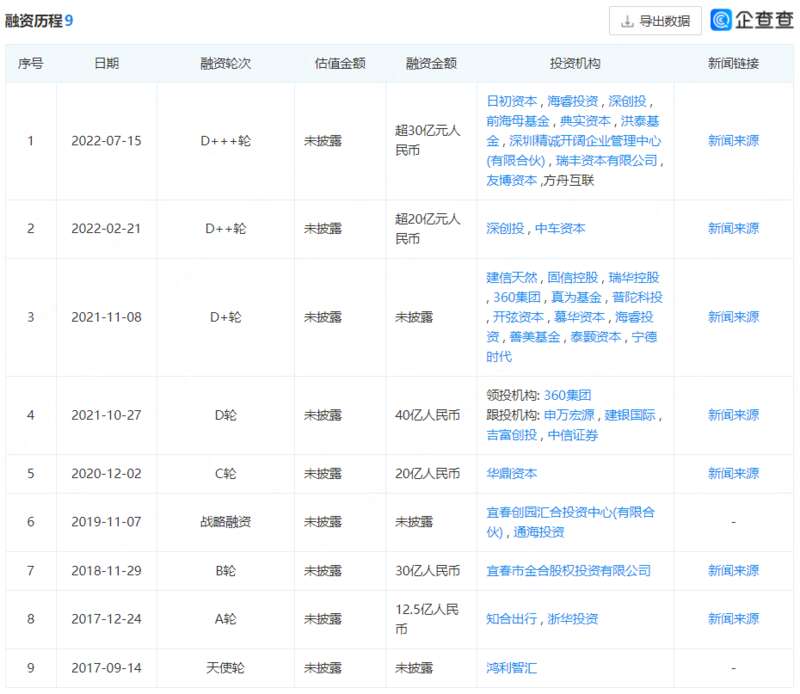
Task: Click the 日期 column header
Action: click(107, 63)
